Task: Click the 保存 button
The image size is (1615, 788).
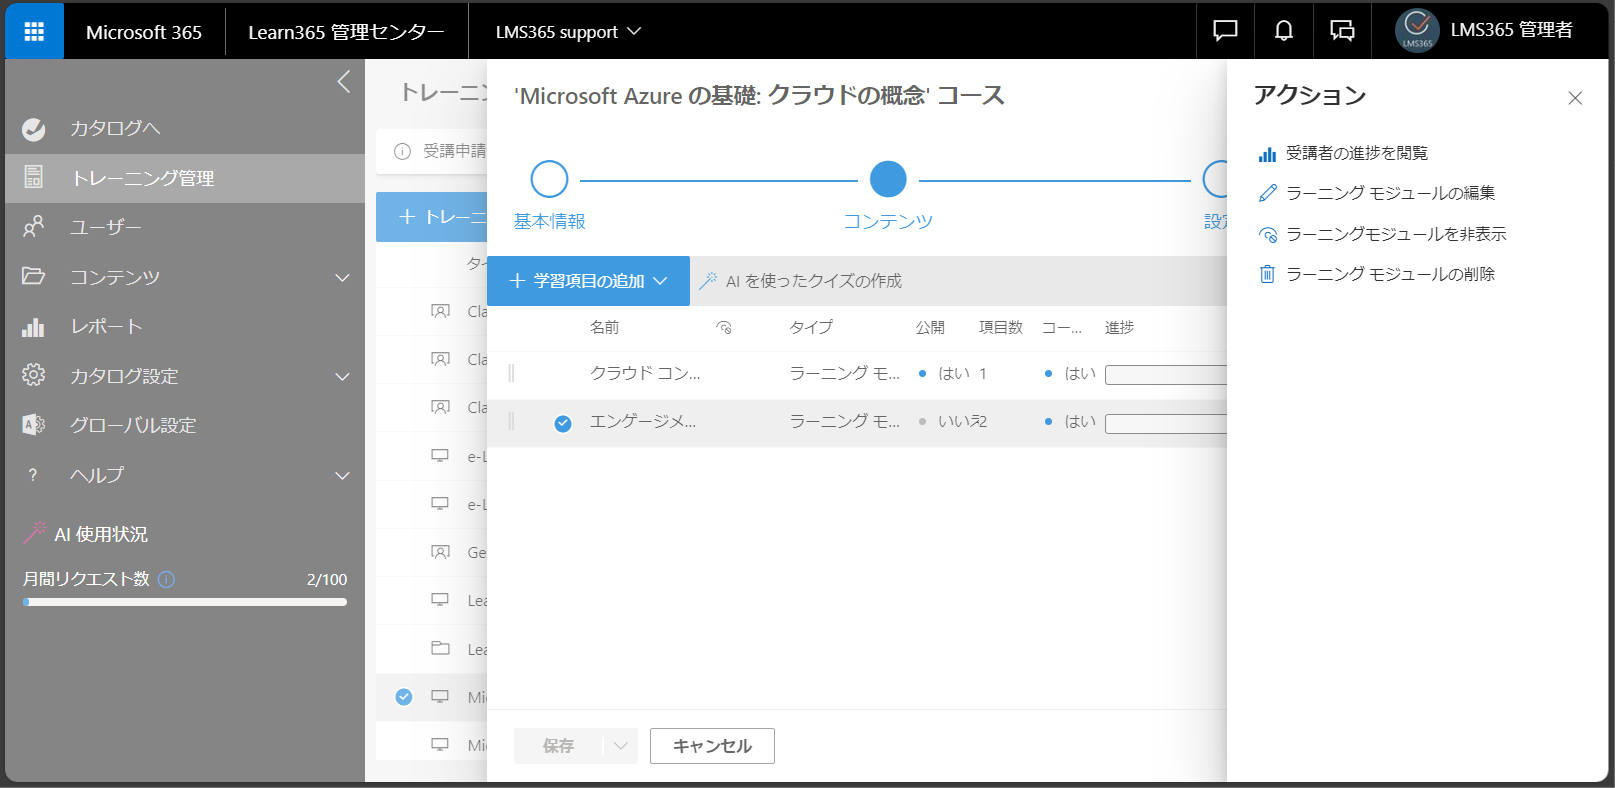Action: tap(558, 746)
